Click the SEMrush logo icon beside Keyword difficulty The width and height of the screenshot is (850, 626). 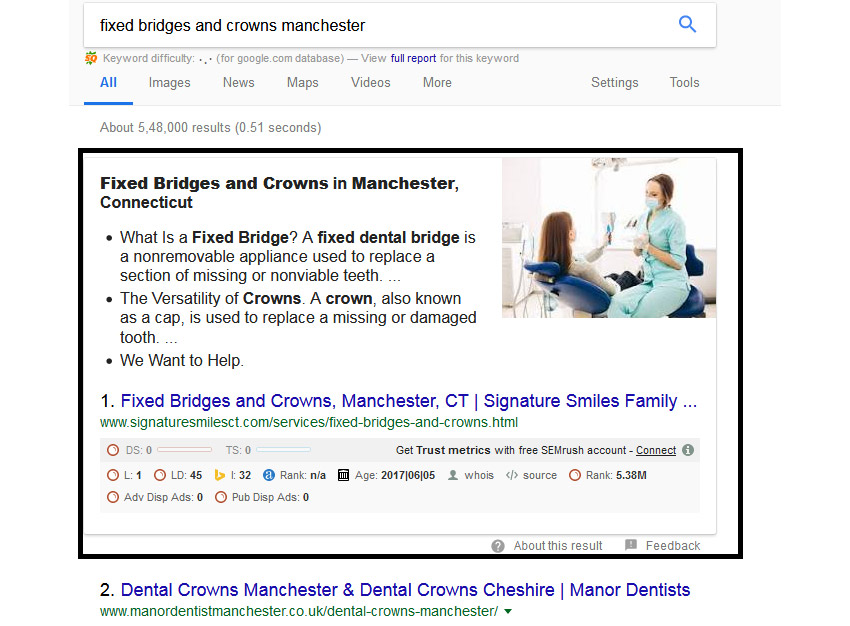[x=91, y=58]
